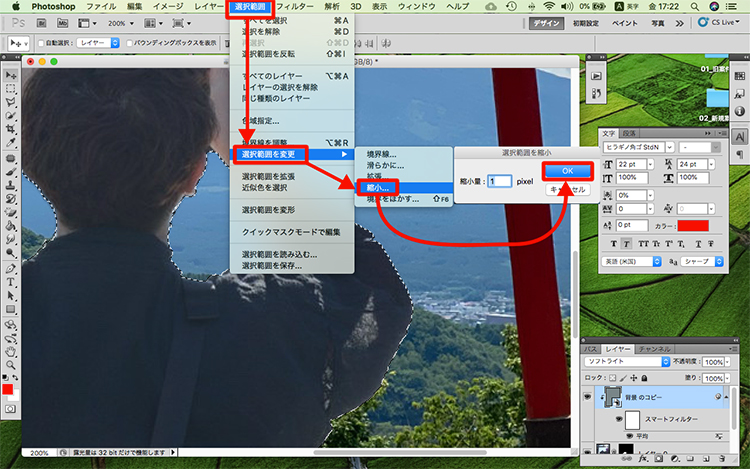Click the ペイント workspace button

coord(625,23)
